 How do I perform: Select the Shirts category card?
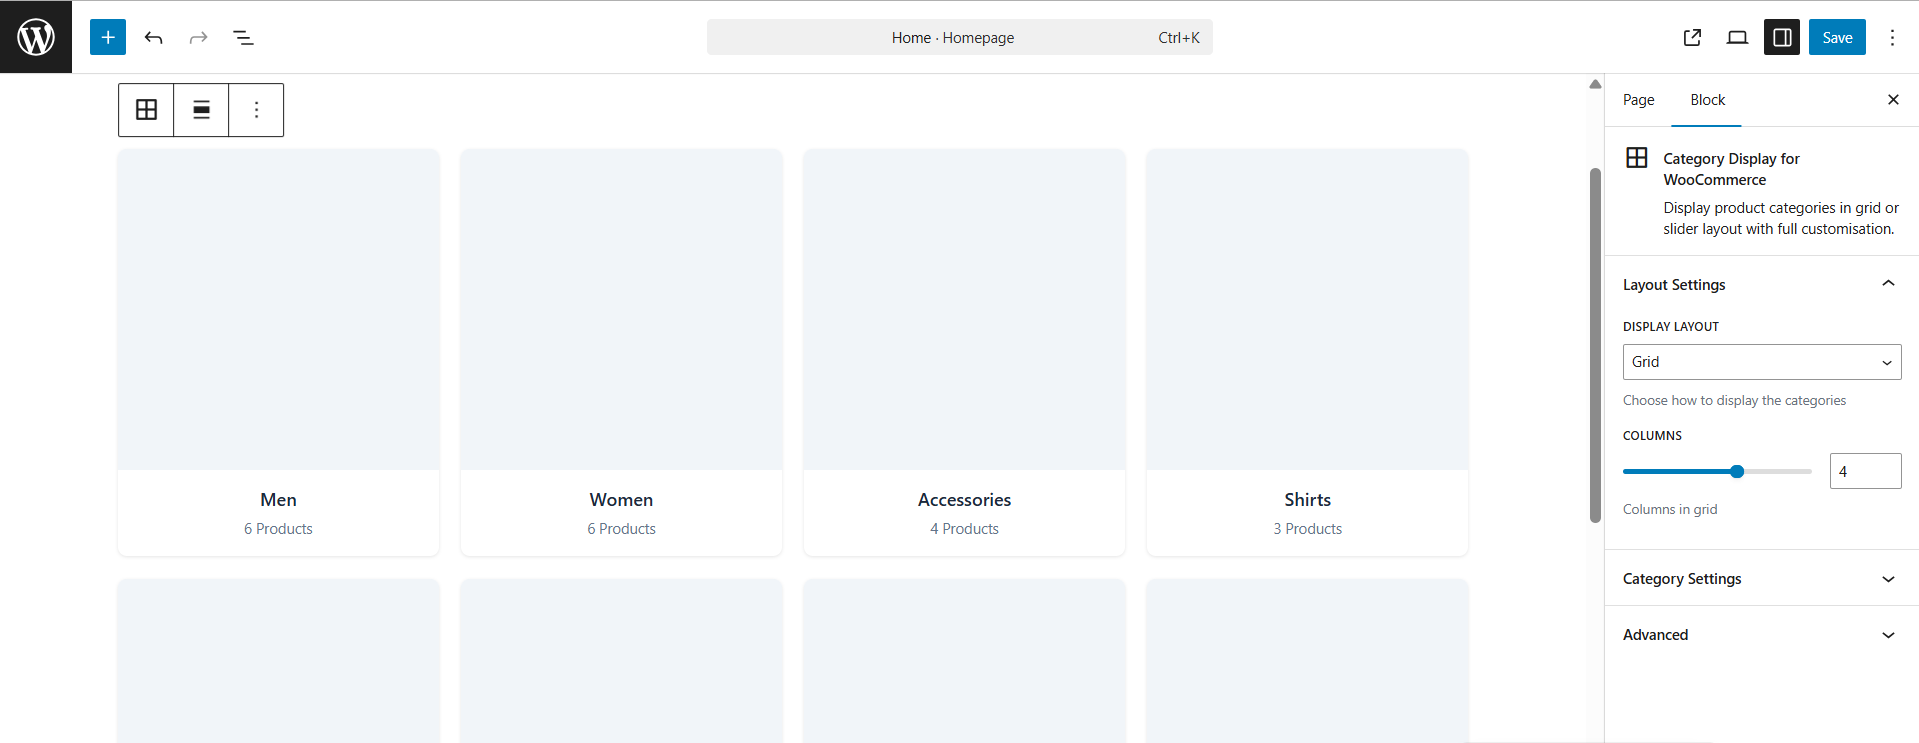point(1307,352)
